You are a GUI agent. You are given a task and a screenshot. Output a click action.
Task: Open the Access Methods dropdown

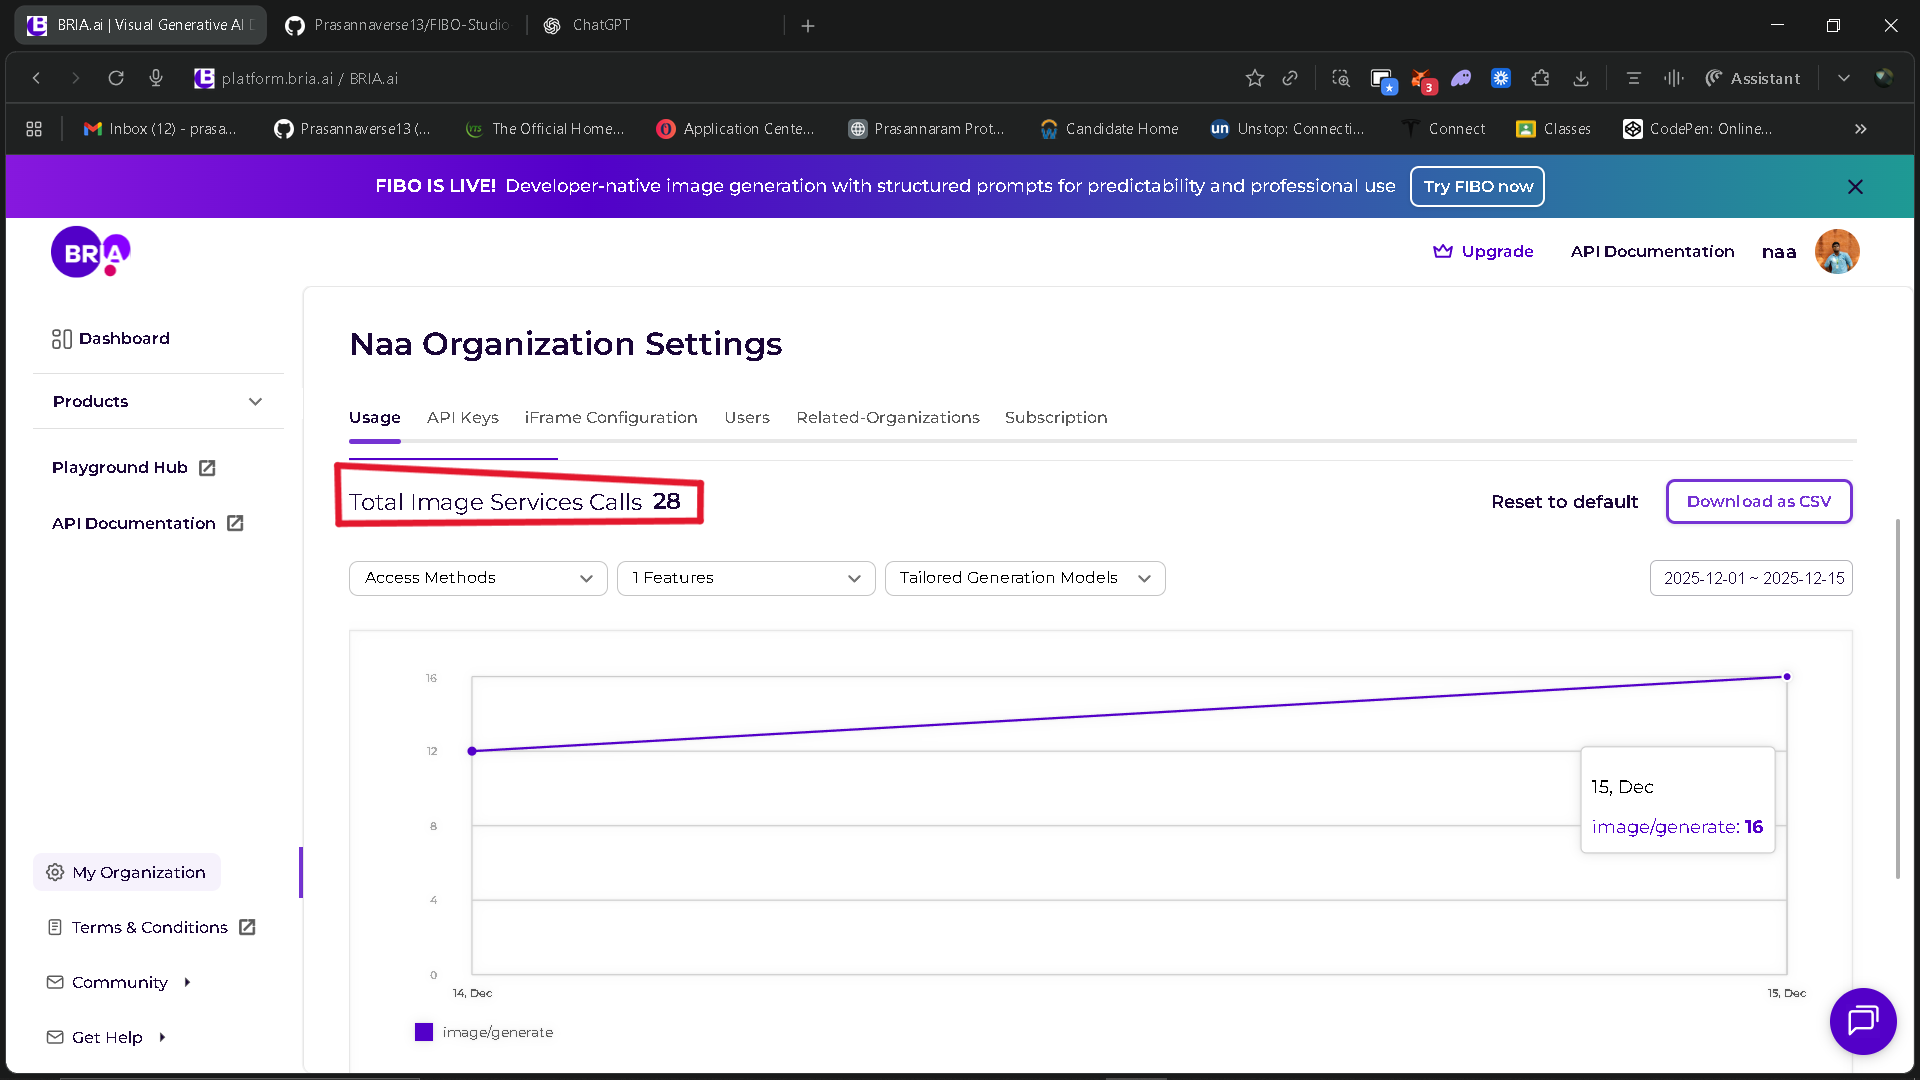pyautogui.click(x=478, y=578)
